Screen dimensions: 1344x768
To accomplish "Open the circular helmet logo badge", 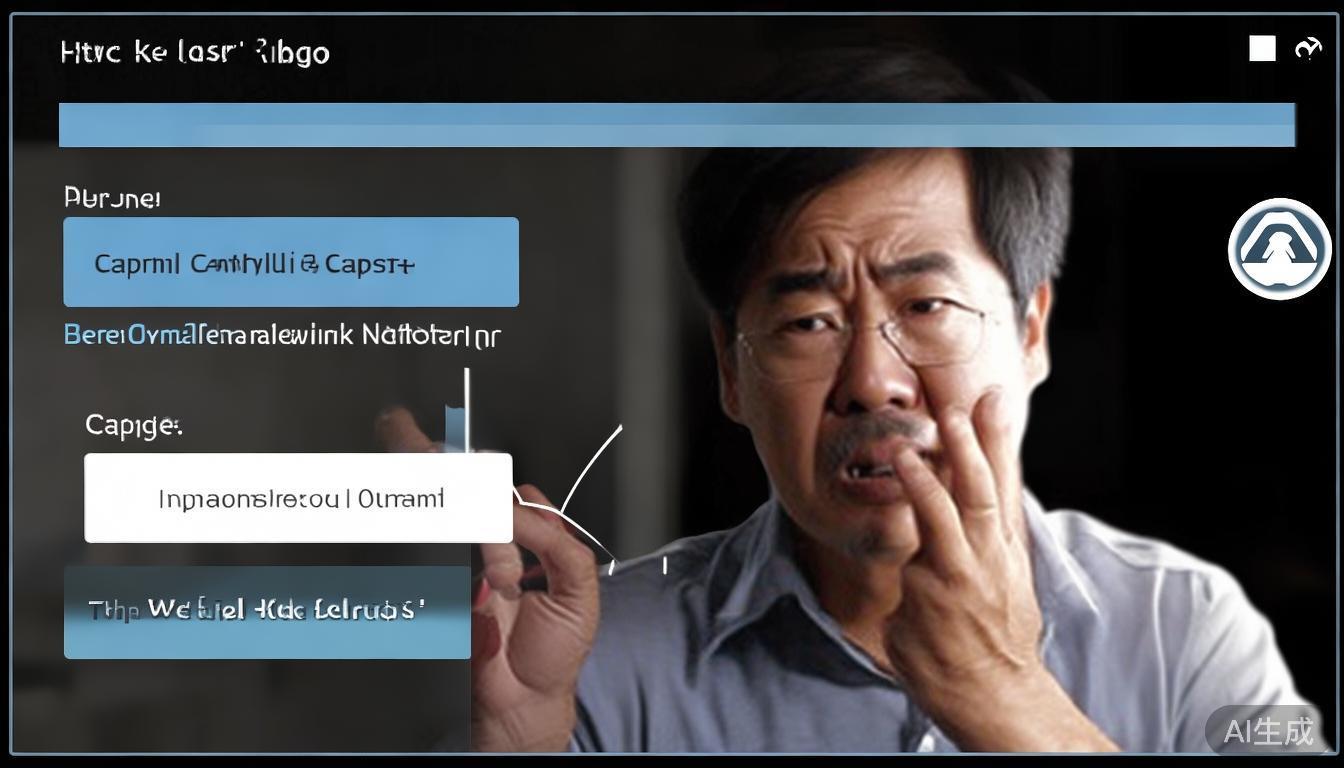I will (1279, 249).
